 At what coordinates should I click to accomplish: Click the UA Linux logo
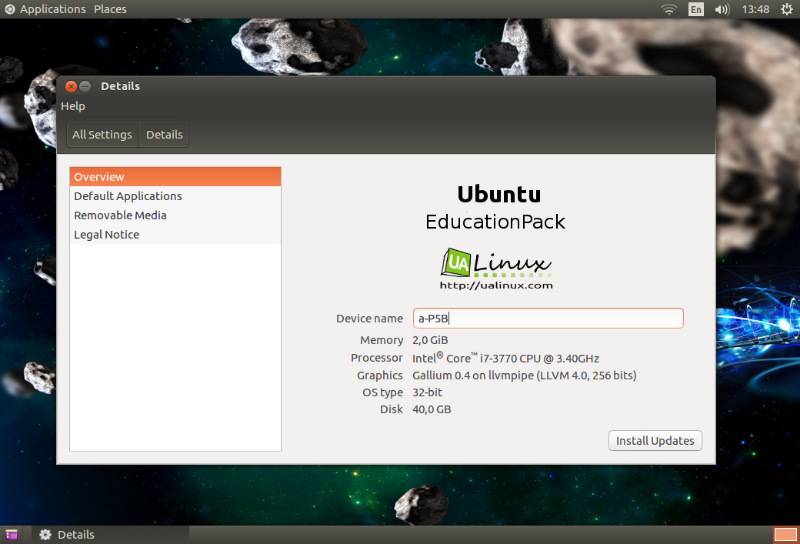[x=496, y=263]
